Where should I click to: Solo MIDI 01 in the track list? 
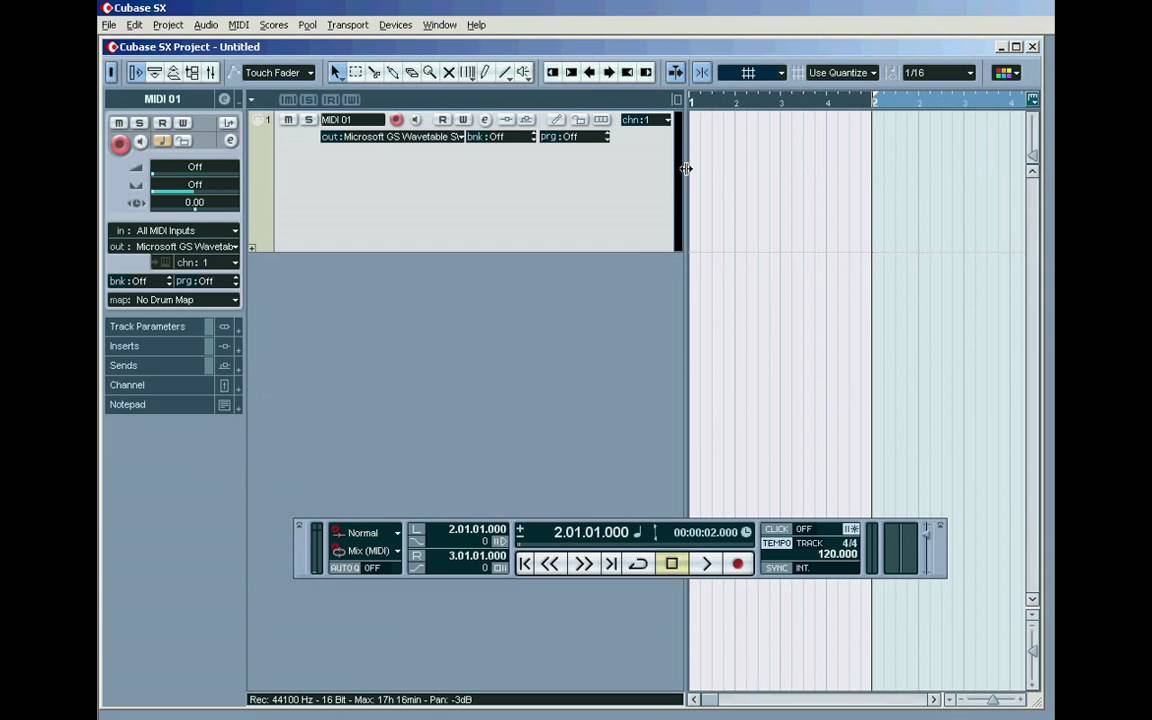[308, 120]
